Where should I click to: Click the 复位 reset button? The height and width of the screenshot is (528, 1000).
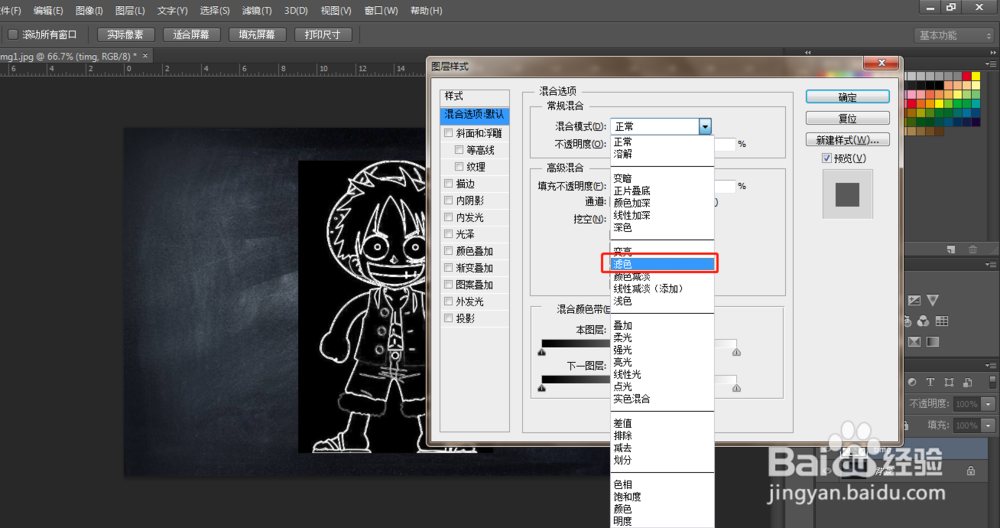pyautogui.click(x=848, y=118)
